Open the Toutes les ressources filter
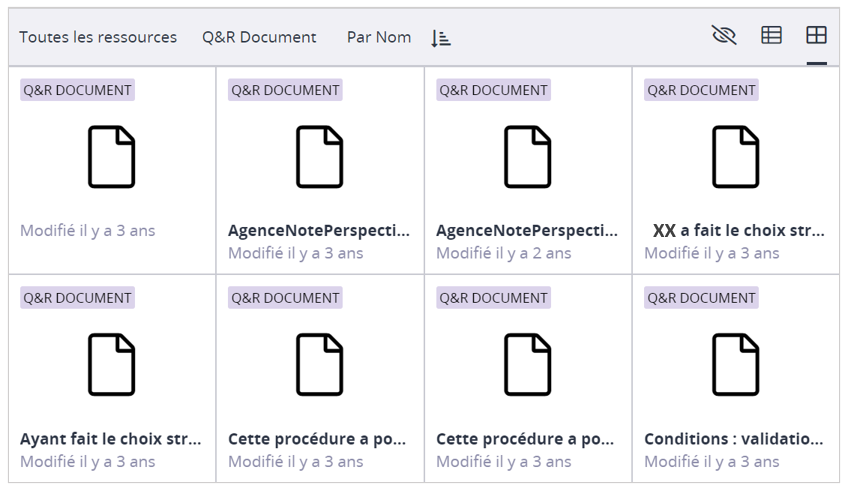Image resolution: width=846 pixels, height=489 pixels. pyautogui.click(x=98, y=37)
